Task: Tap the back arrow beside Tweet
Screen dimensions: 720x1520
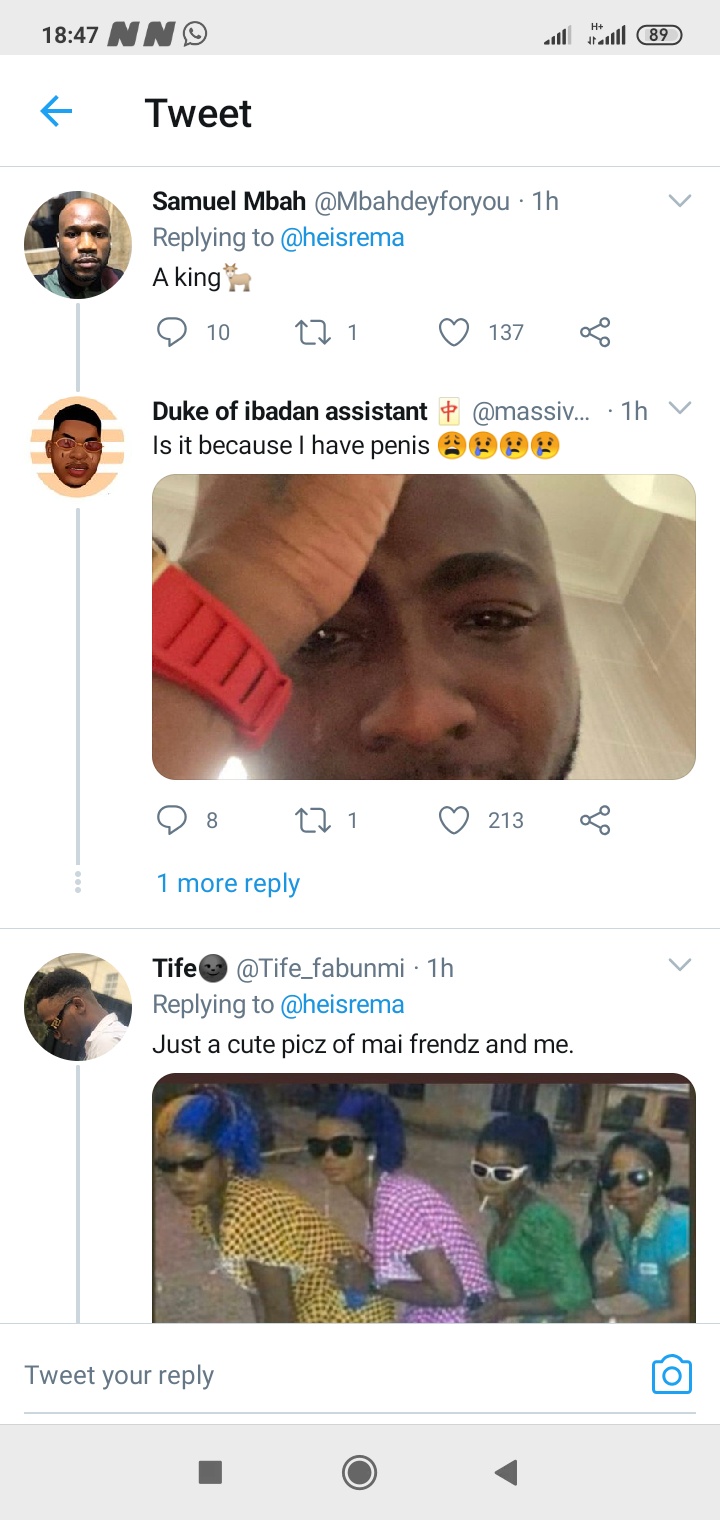Action: pyautogui.click(x=56, y=112)
